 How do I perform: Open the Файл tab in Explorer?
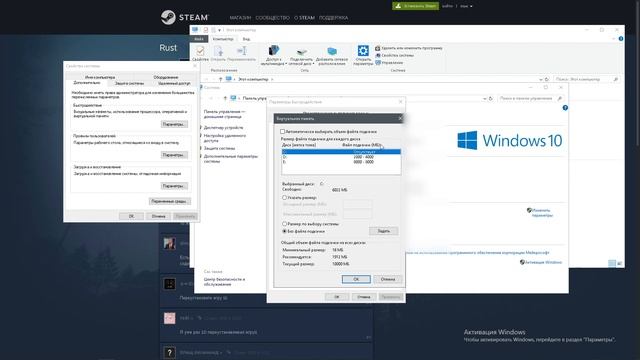click(x=199, y=39)
